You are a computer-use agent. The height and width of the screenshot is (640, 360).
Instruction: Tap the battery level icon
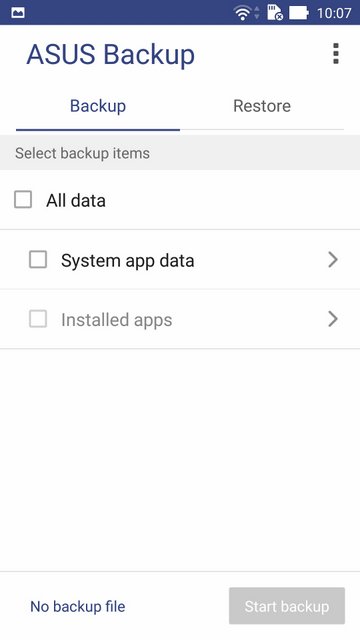298,13
